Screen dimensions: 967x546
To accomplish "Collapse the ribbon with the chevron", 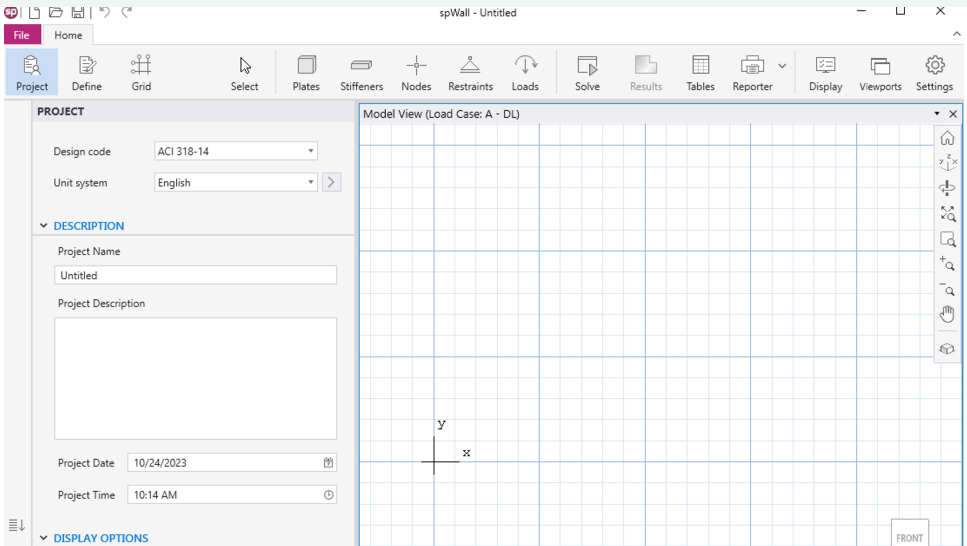I will pos(957,34).
